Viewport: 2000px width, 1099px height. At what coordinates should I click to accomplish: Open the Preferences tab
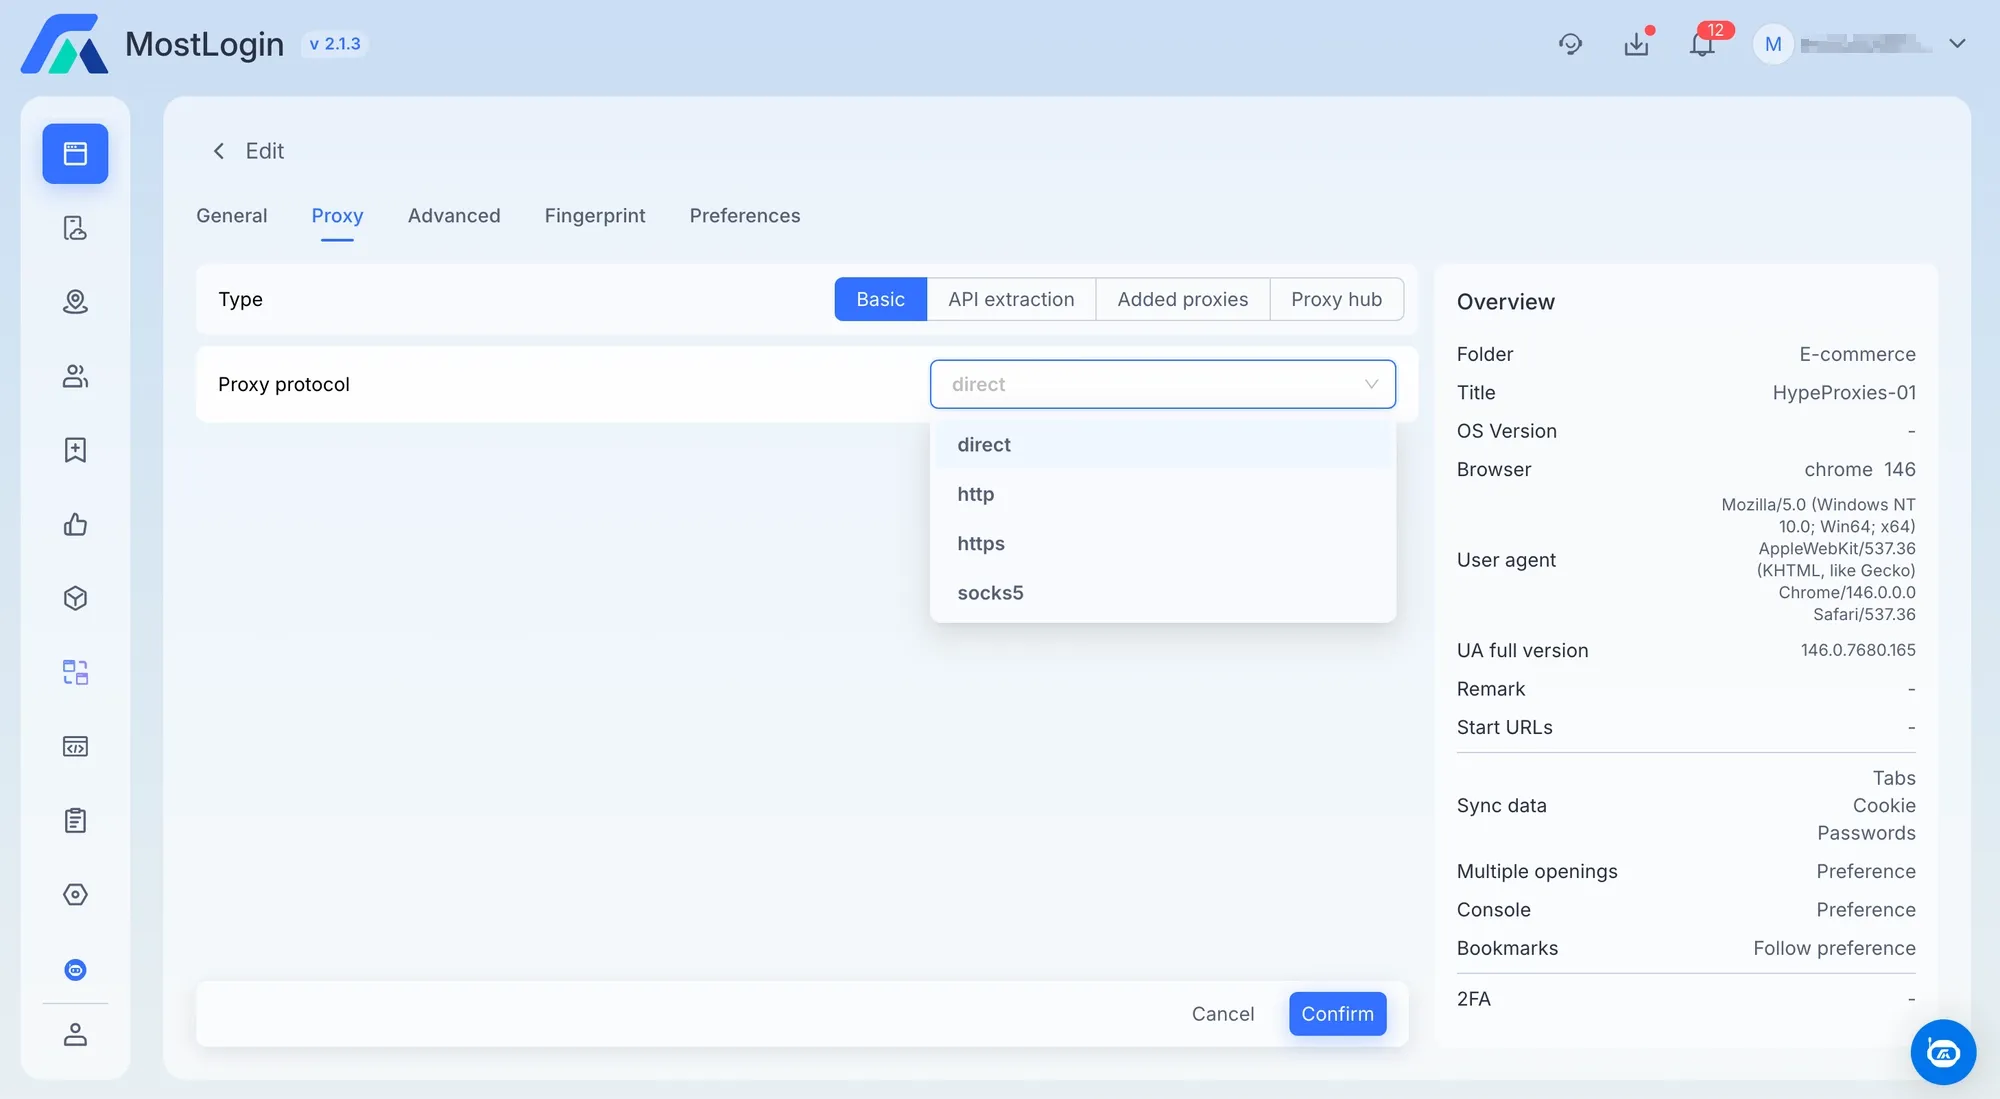744,216
